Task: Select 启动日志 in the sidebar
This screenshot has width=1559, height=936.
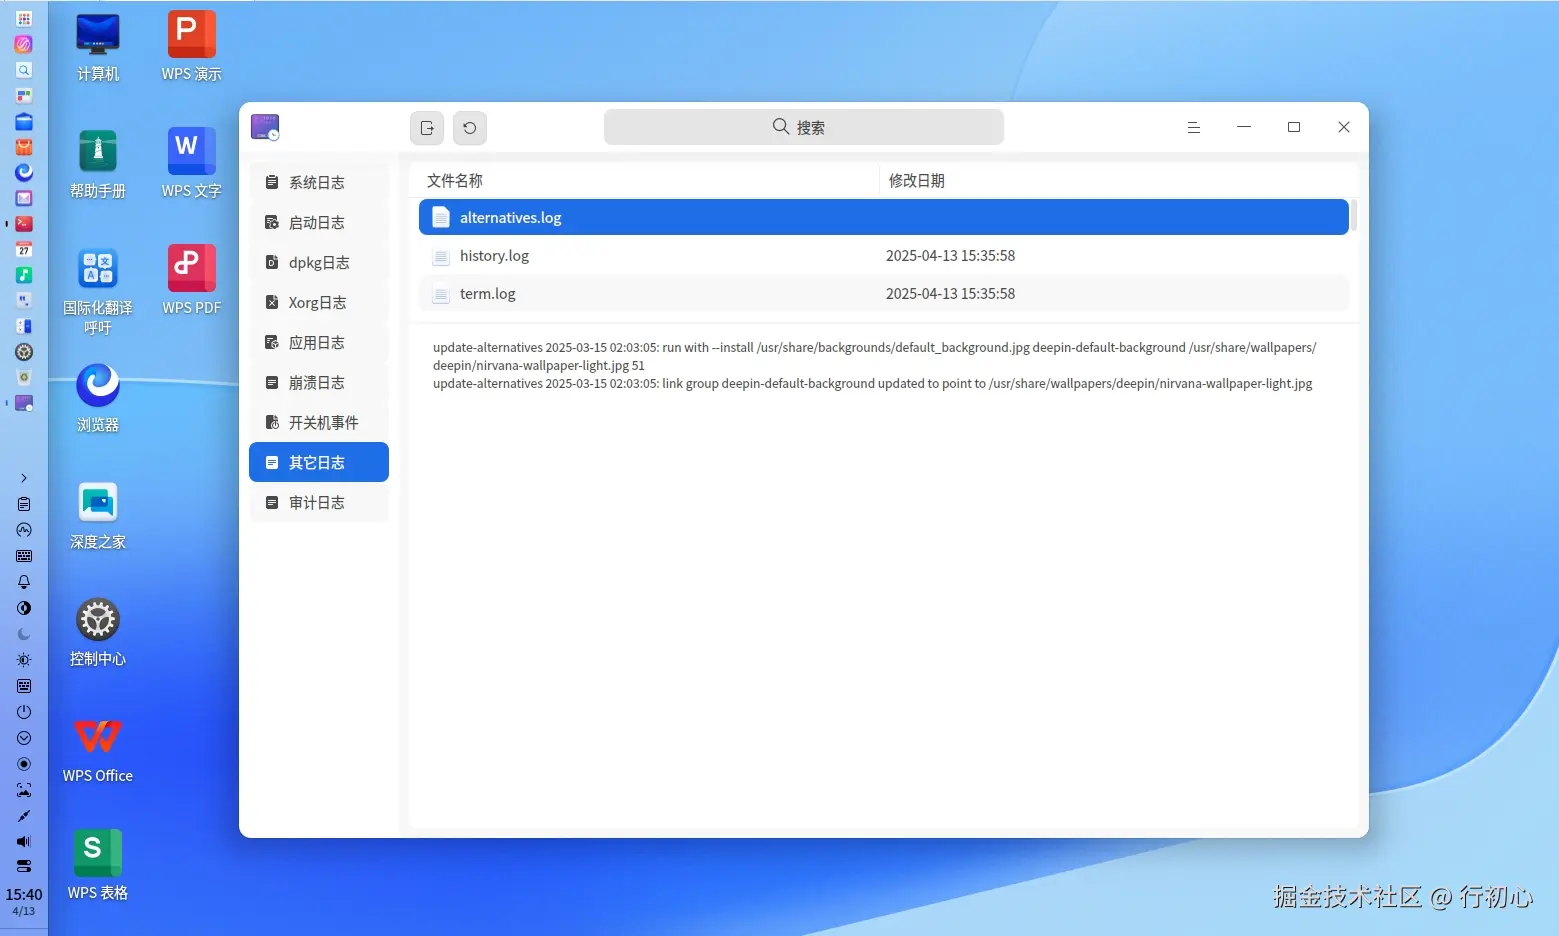Action: (x=319, y=222)
